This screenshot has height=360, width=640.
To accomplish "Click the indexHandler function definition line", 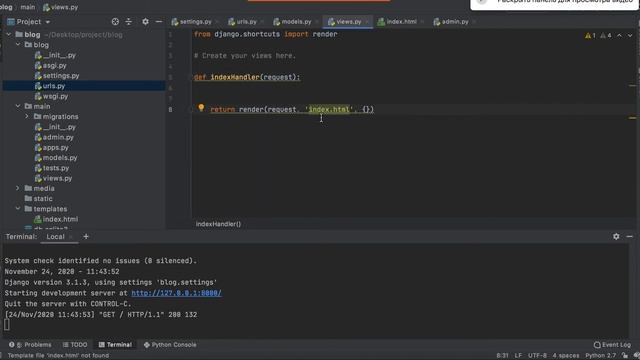I will 247,77.
